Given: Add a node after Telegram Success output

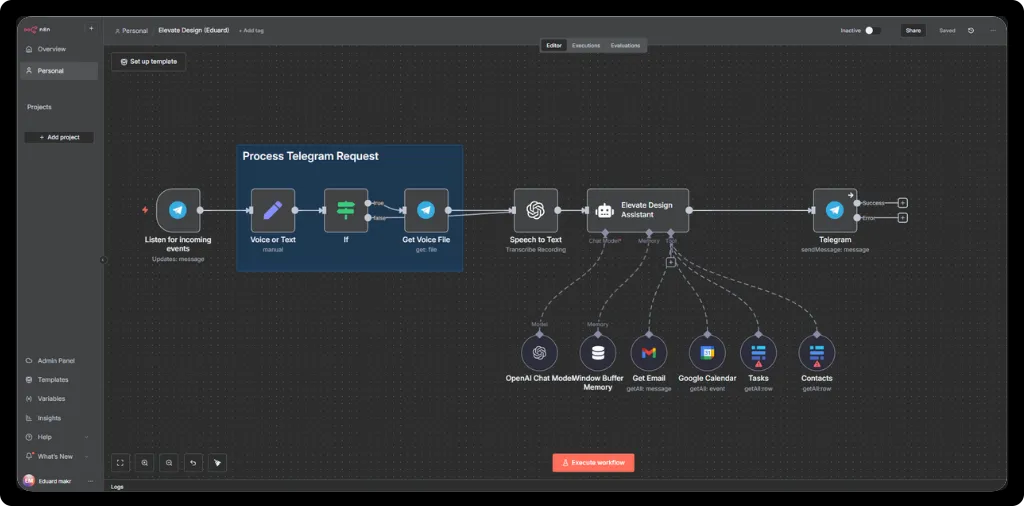Looking at the screenshot, I should point(903,203).
